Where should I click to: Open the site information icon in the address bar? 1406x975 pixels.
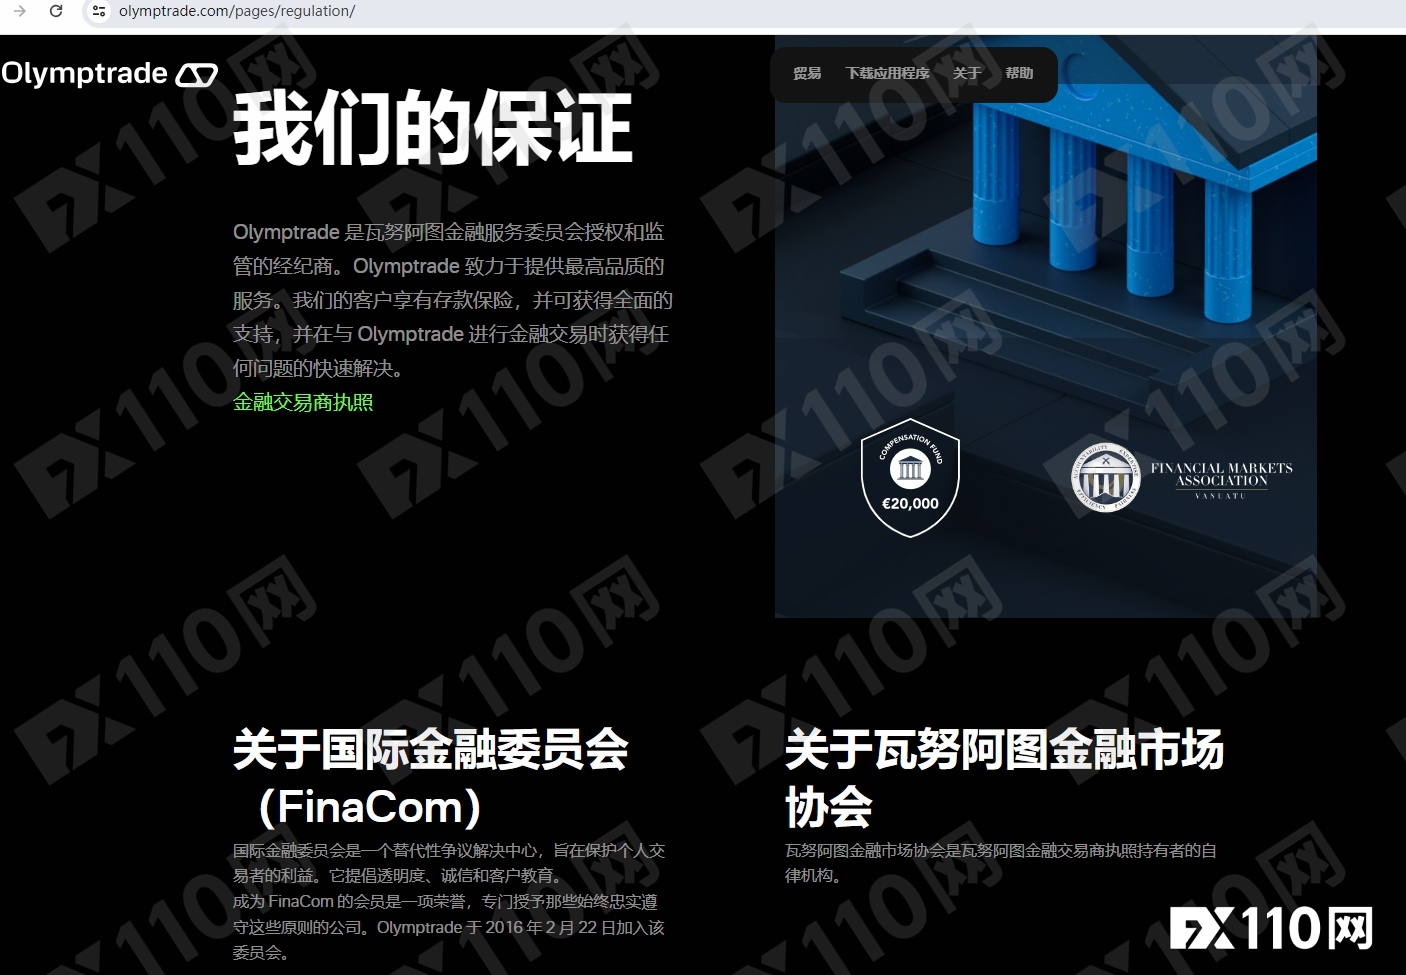pyautogui.click(x=98, y=11)
